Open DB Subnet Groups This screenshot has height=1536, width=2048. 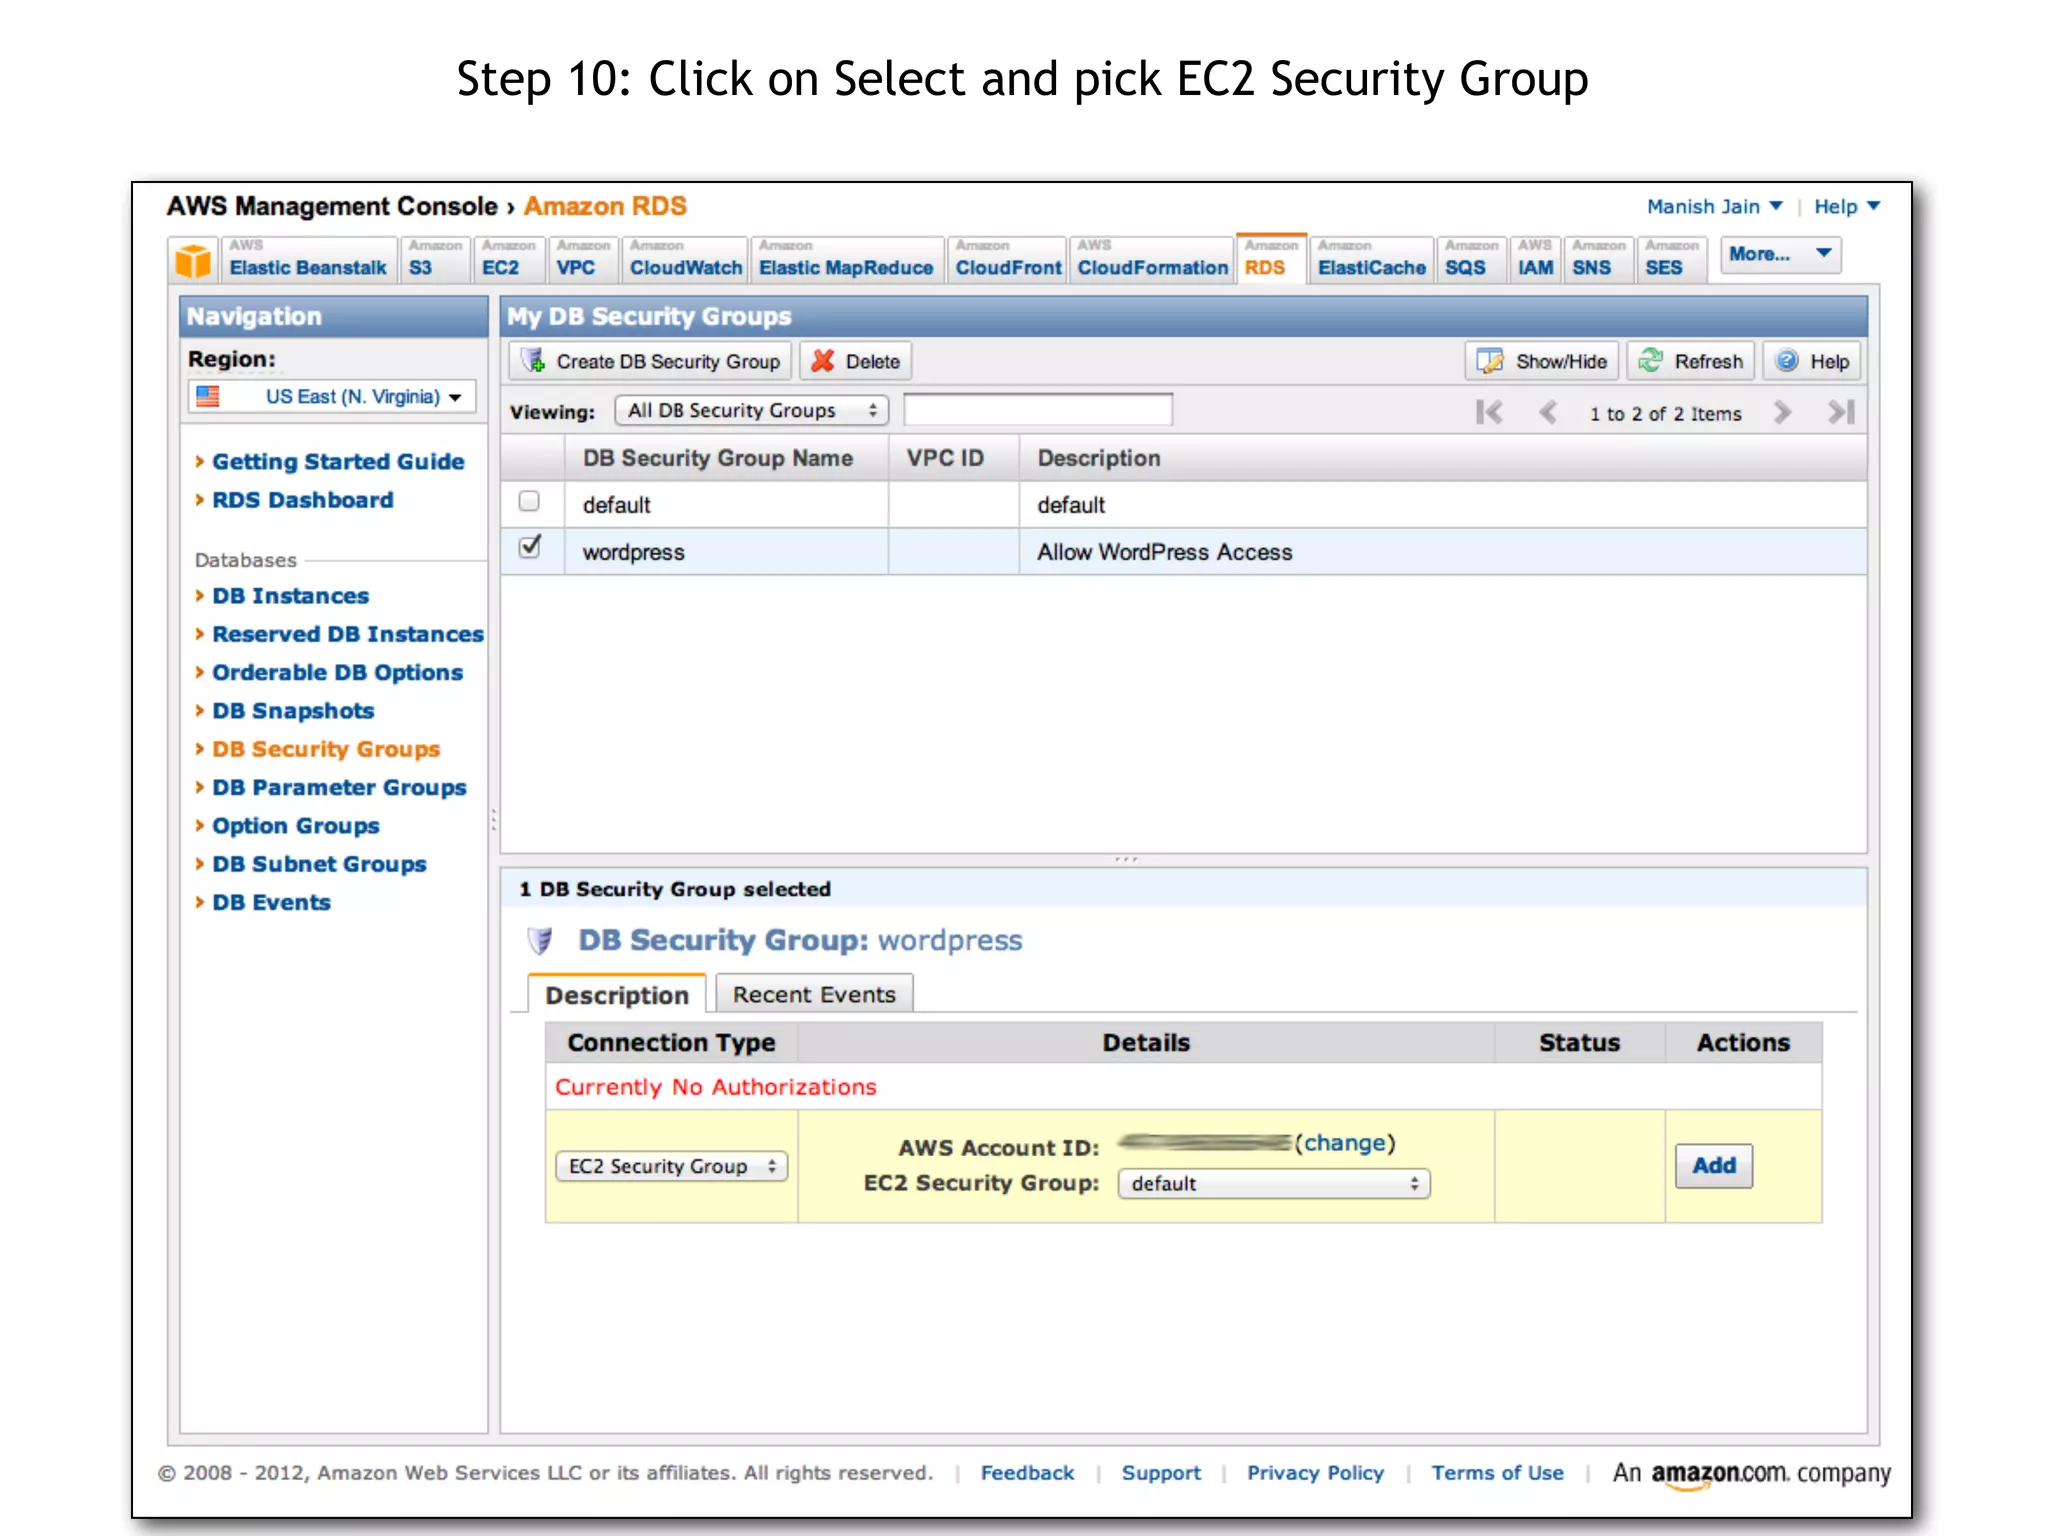(319, 864)
